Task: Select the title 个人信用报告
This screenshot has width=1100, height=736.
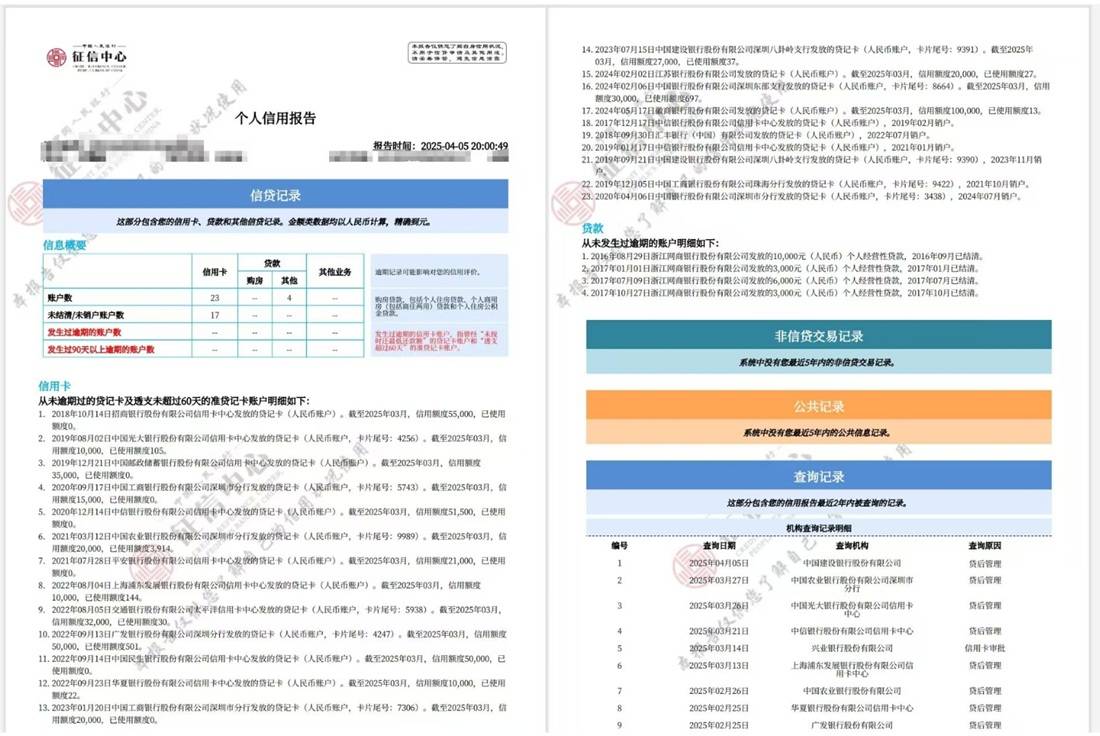Action: 275,118
